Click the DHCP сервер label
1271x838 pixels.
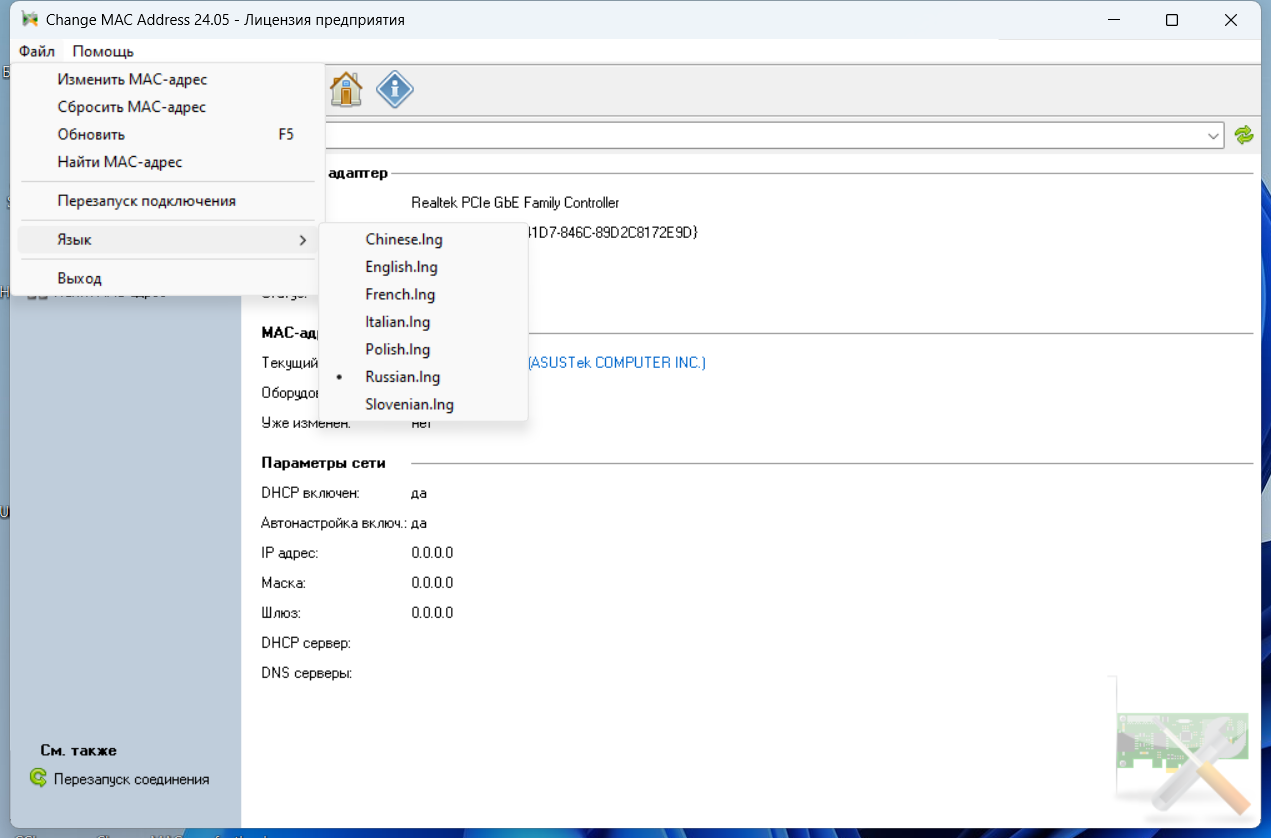306,643
